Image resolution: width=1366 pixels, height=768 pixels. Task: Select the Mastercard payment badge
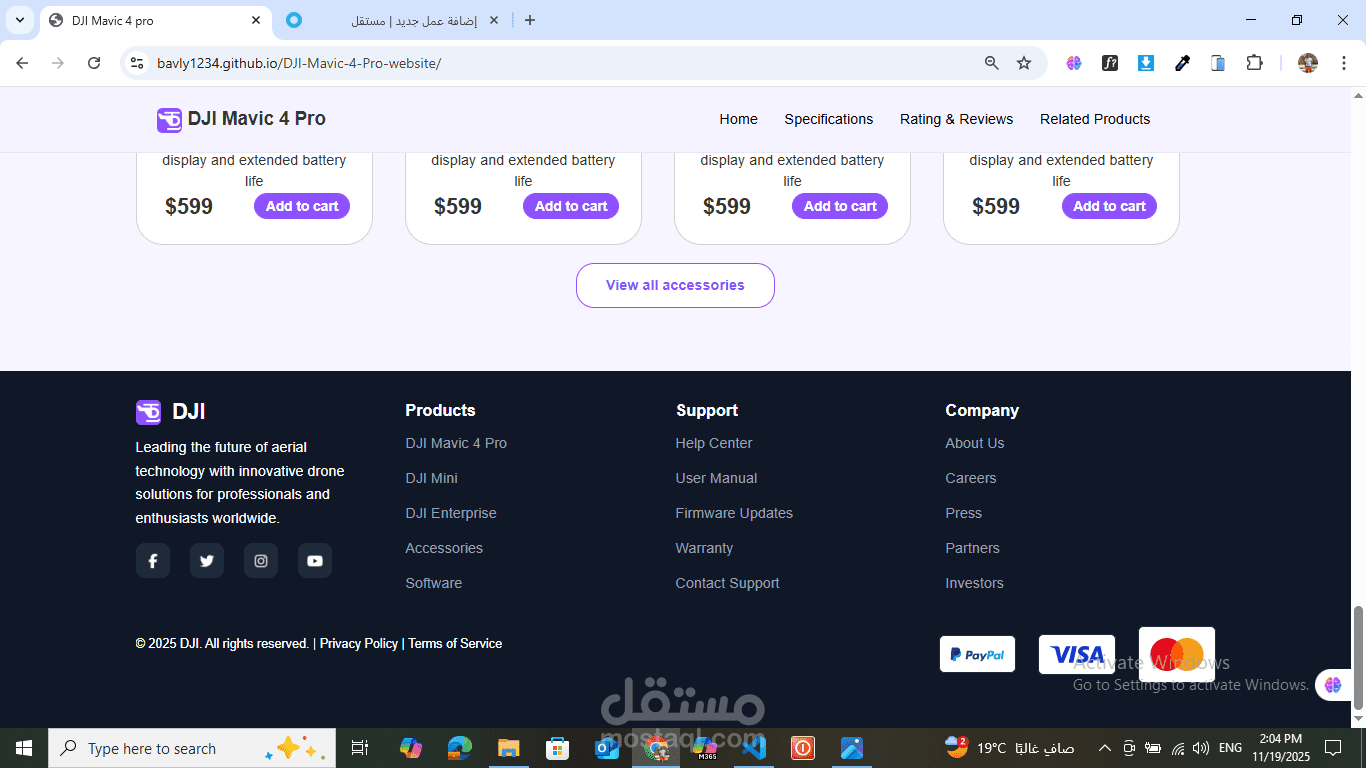point(1177,654)
